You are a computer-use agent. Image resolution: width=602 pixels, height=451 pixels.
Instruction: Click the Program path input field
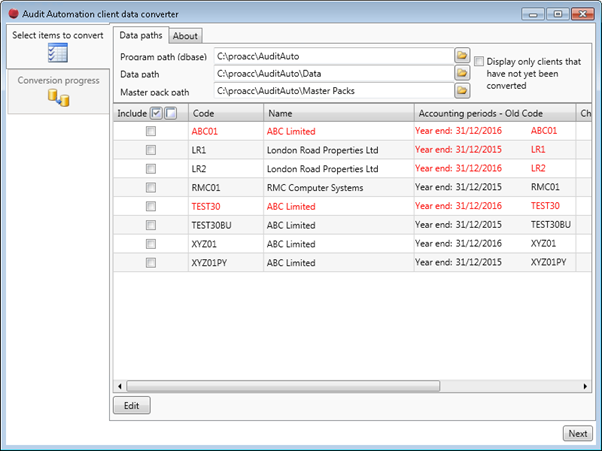tap(333, 56)
